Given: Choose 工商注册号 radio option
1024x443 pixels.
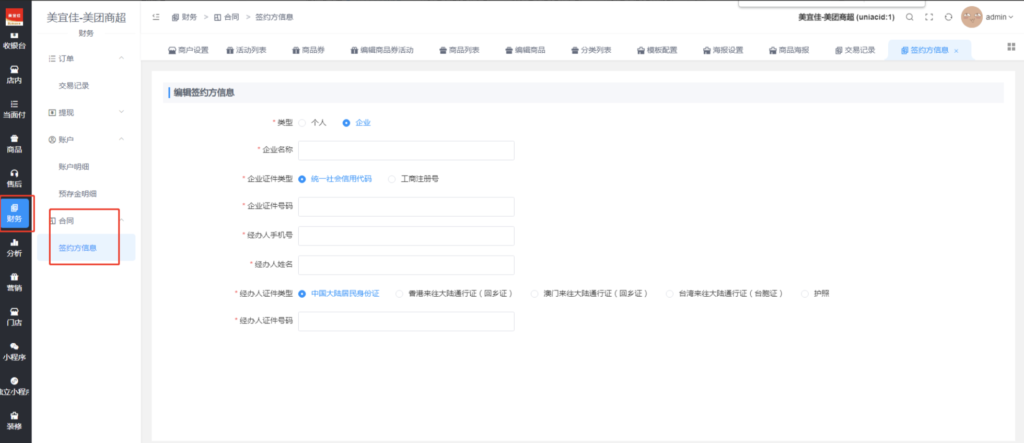Looking at the screenshot, I should (392, 178).
